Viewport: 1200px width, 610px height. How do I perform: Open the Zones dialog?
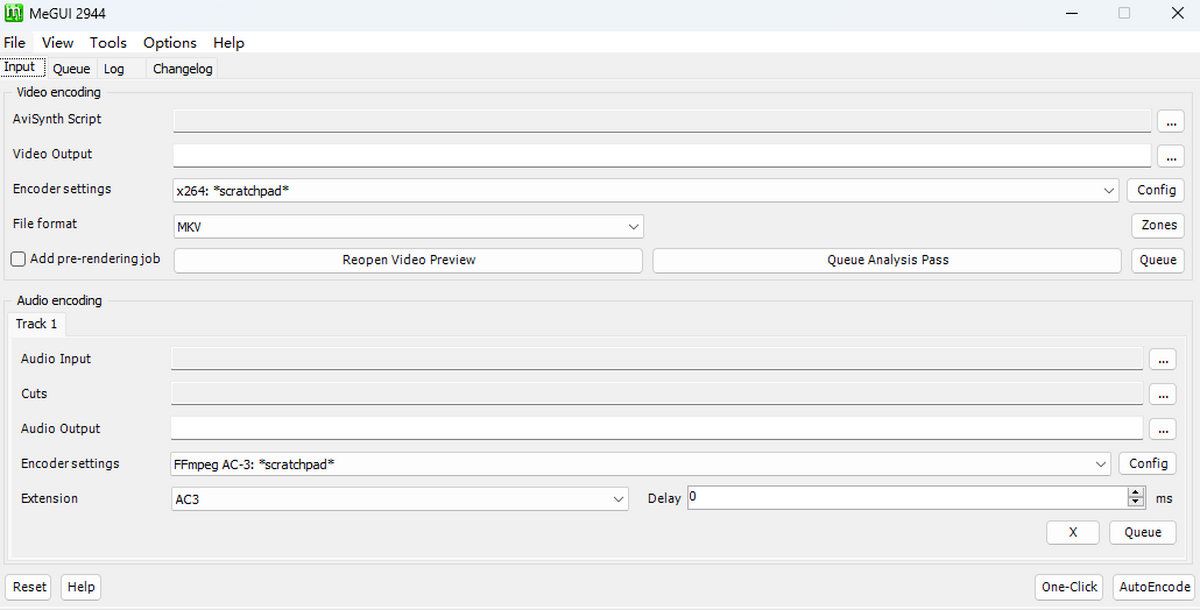(1159, 225)
